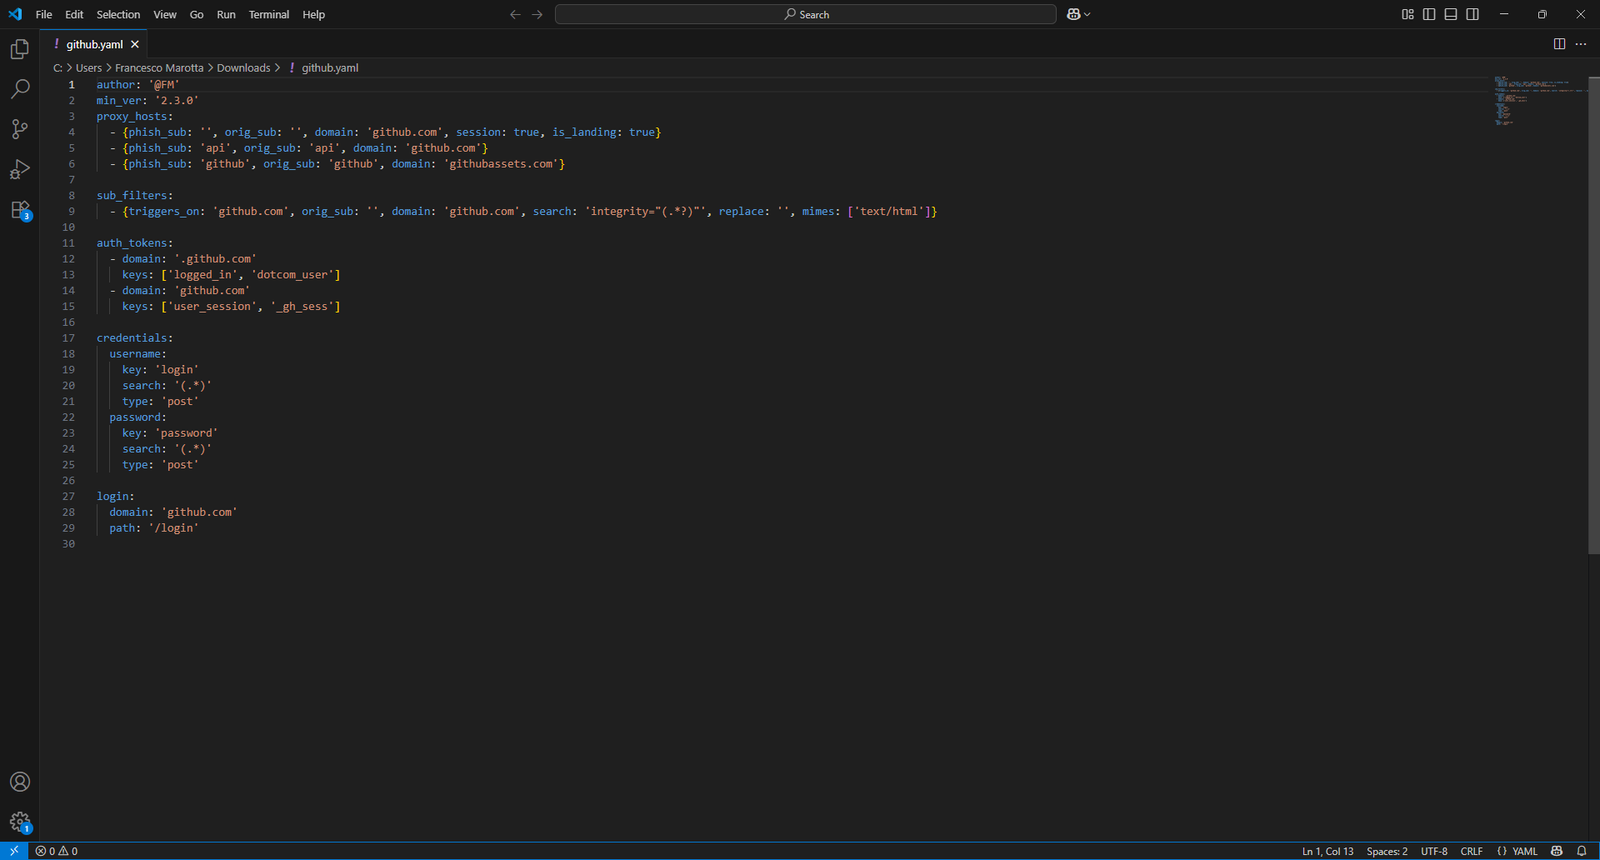Open the Source Control view
This screenshot has width=1600, height=860.
tap(20, 129)
